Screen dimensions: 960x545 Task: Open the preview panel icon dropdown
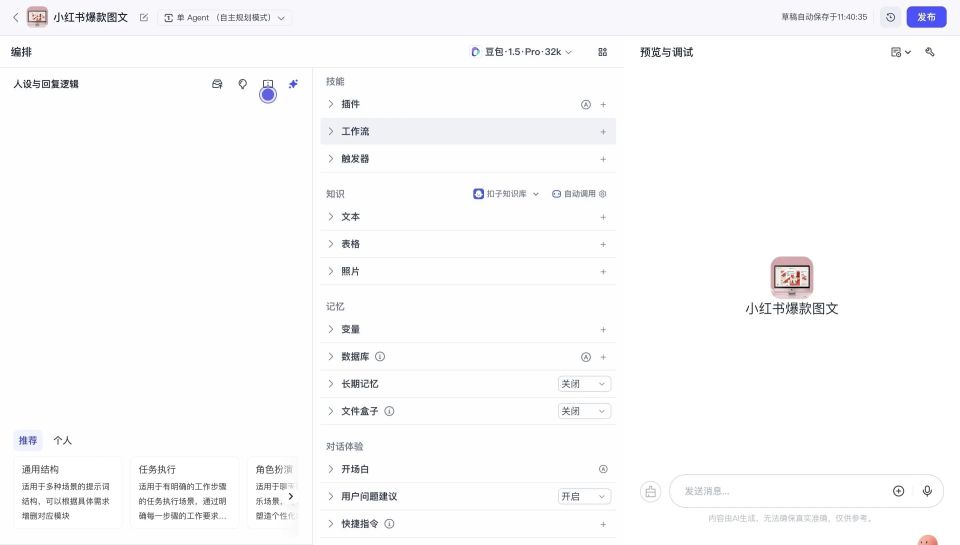[x=901, y=52]
